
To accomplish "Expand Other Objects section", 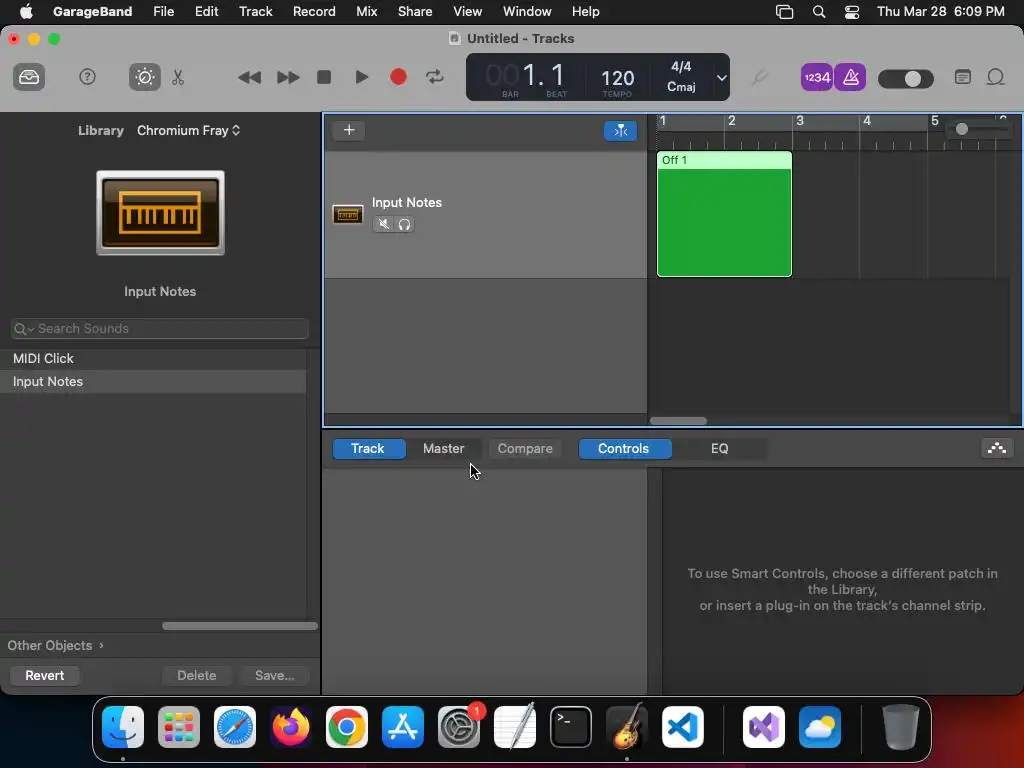I will (56, 645).
